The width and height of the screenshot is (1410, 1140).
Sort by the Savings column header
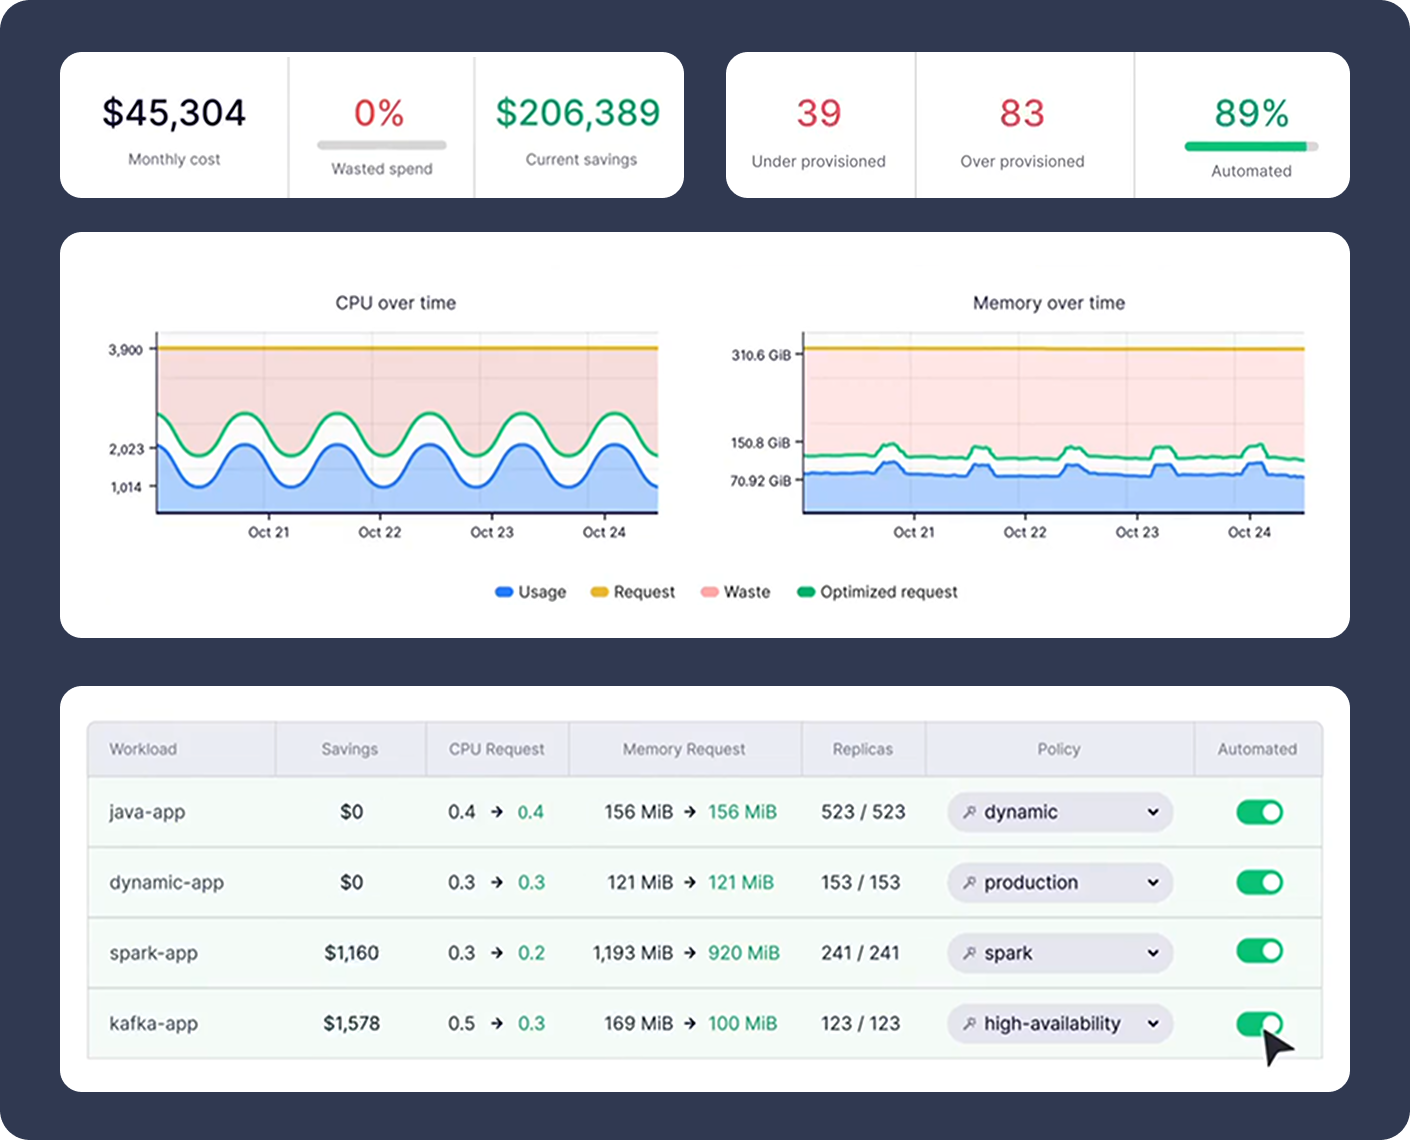349,749
